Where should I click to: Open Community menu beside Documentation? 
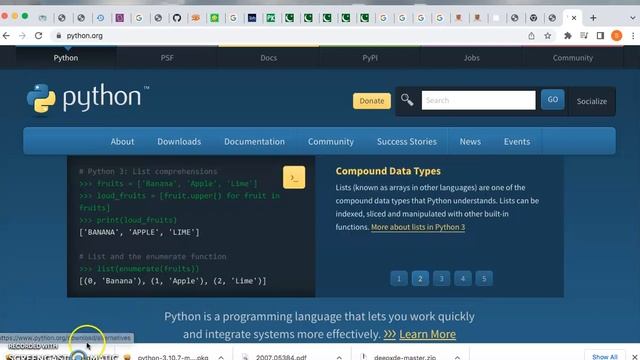331,142
